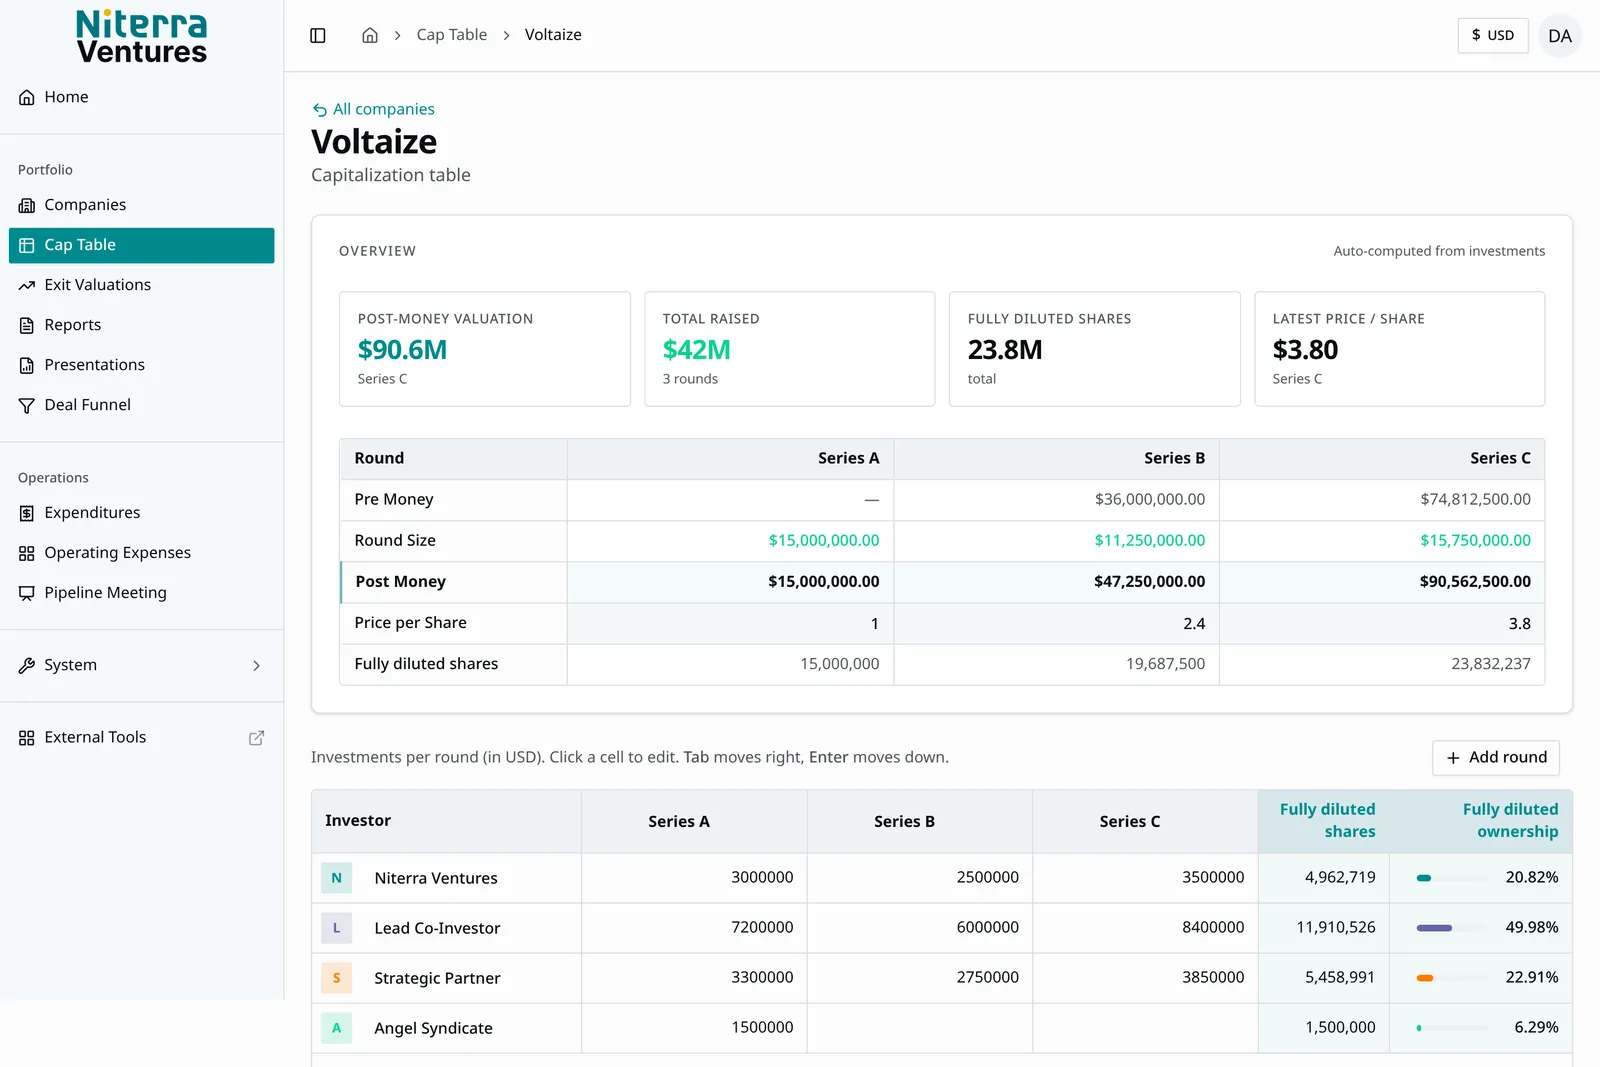
Task: Click the Angel Syndicate A avatar
Action: click(x=336, y=1028)
